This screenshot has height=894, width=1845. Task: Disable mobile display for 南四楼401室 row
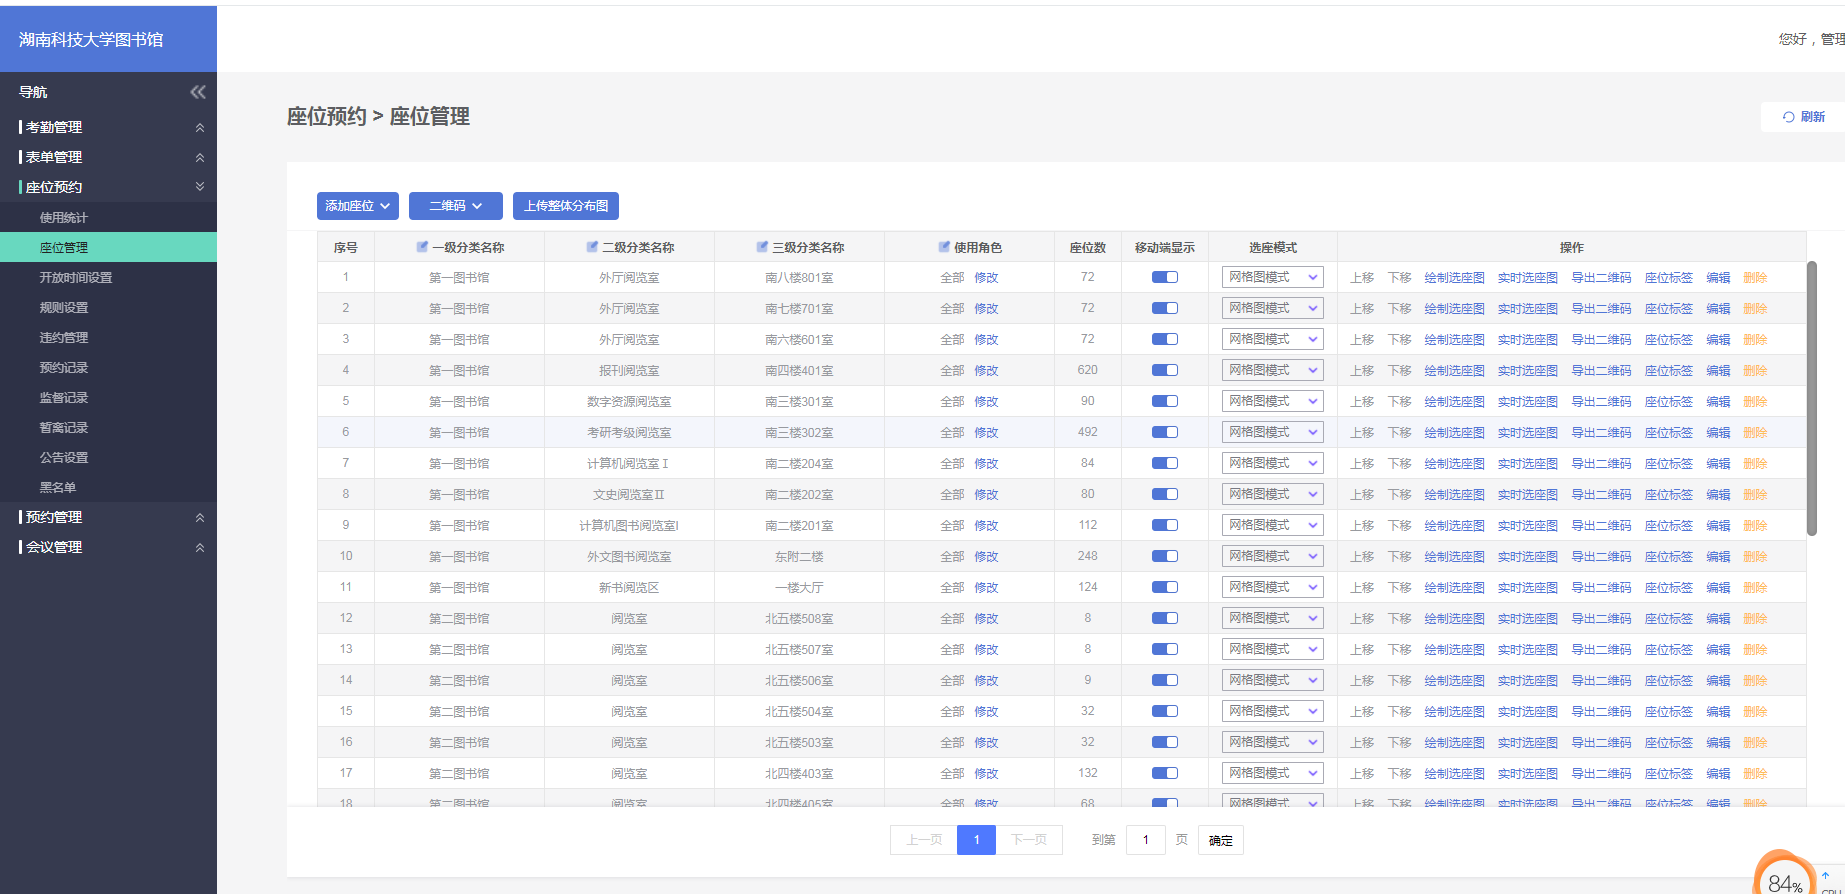(x=1164, y=370)
